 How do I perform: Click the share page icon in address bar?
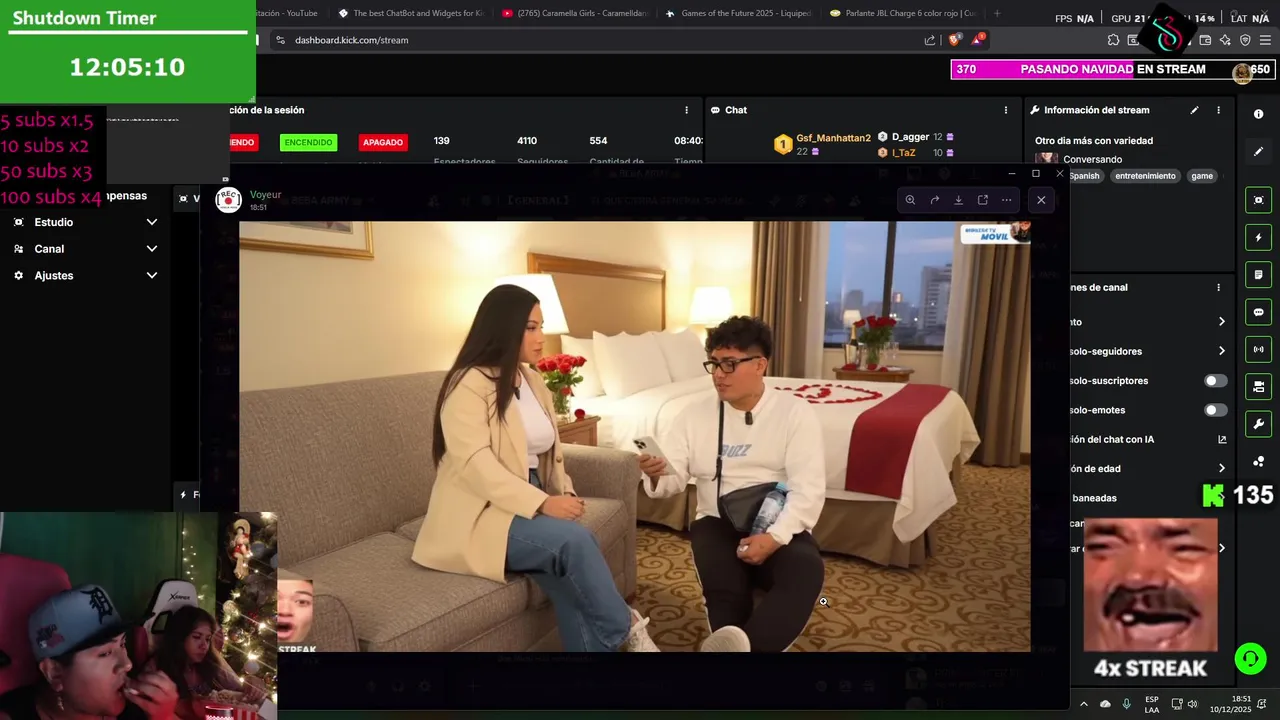[x=929, y=40]
